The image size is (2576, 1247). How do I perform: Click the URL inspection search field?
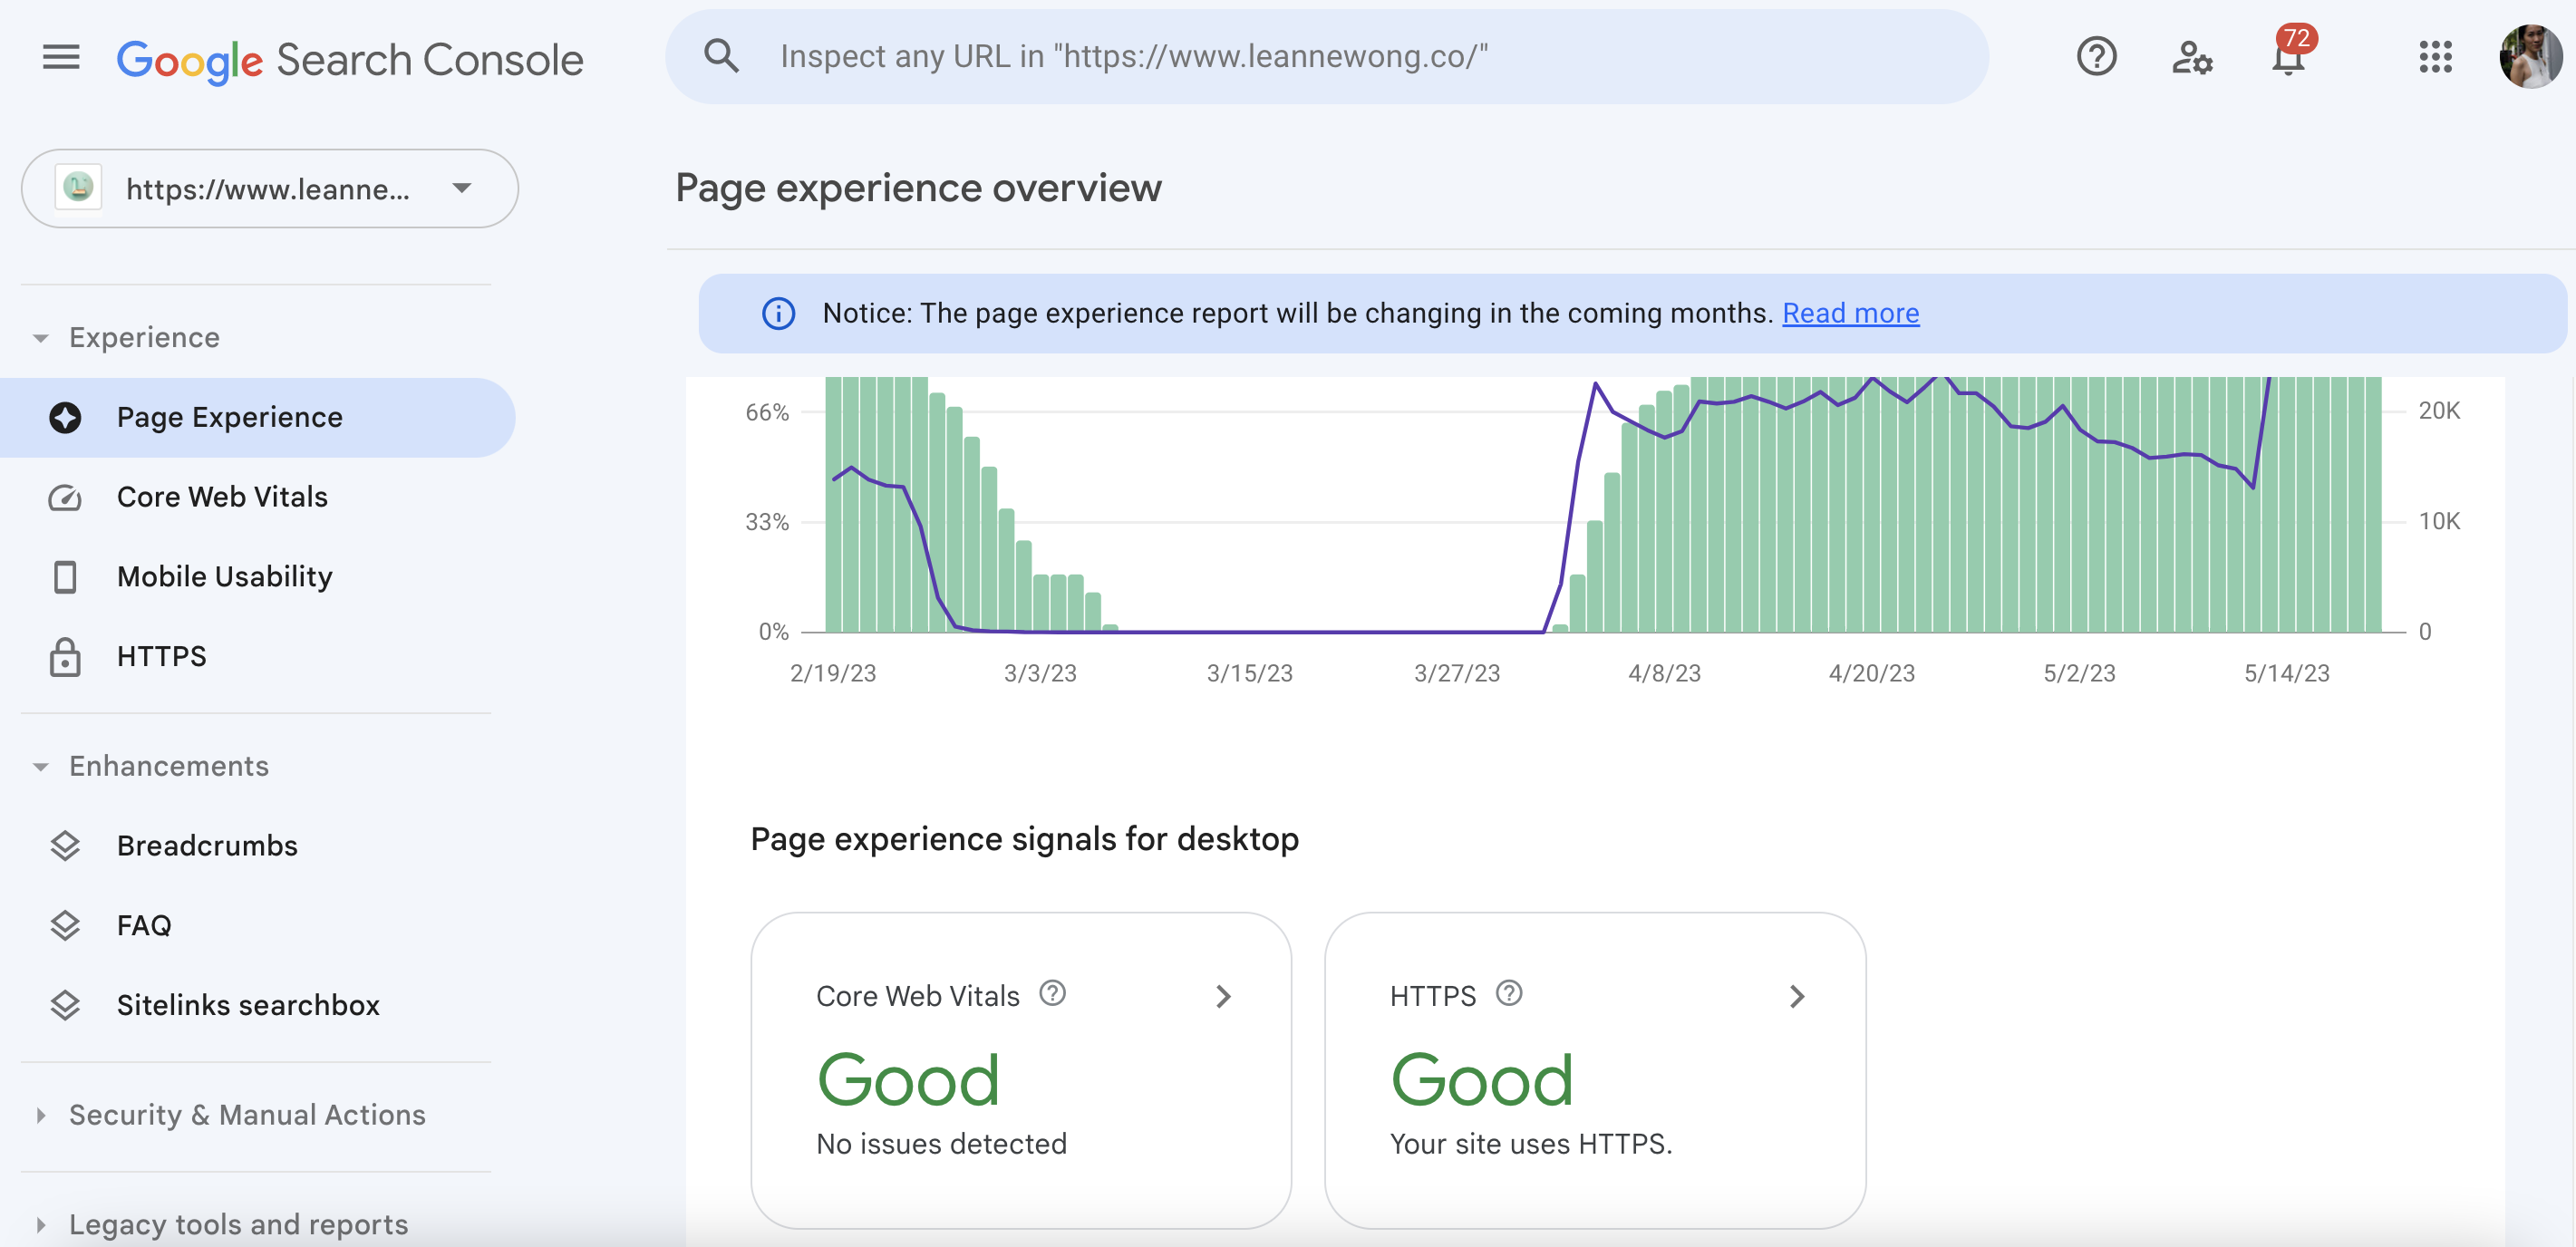[1326, 57]
